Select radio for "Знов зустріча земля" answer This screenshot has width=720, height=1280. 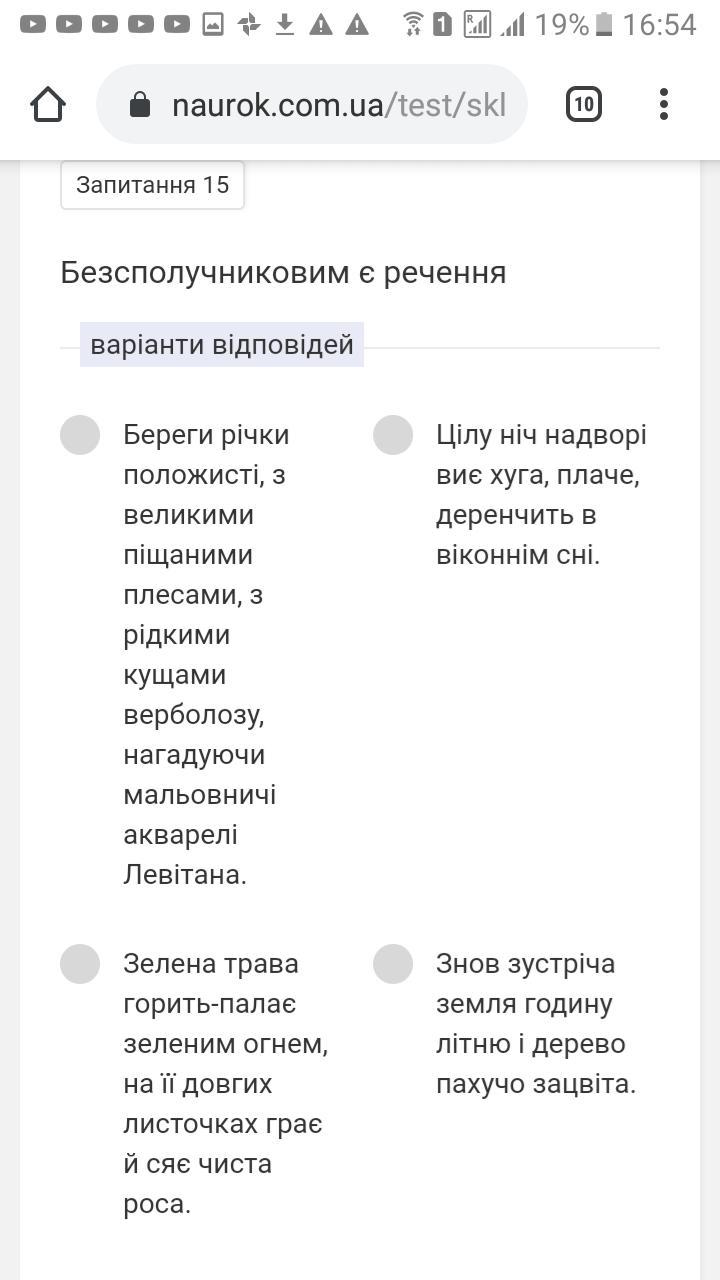[393, 964]
